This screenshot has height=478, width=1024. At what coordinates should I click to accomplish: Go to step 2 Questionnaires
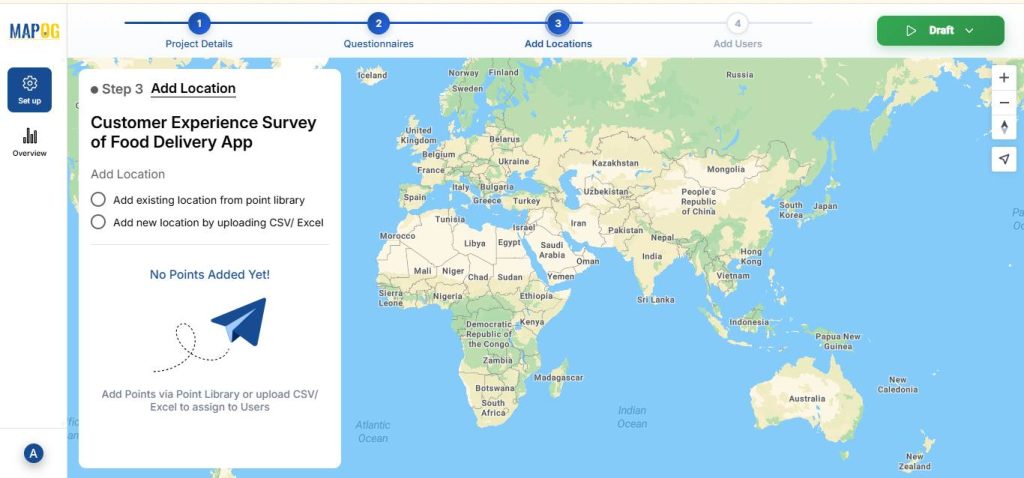378,23
